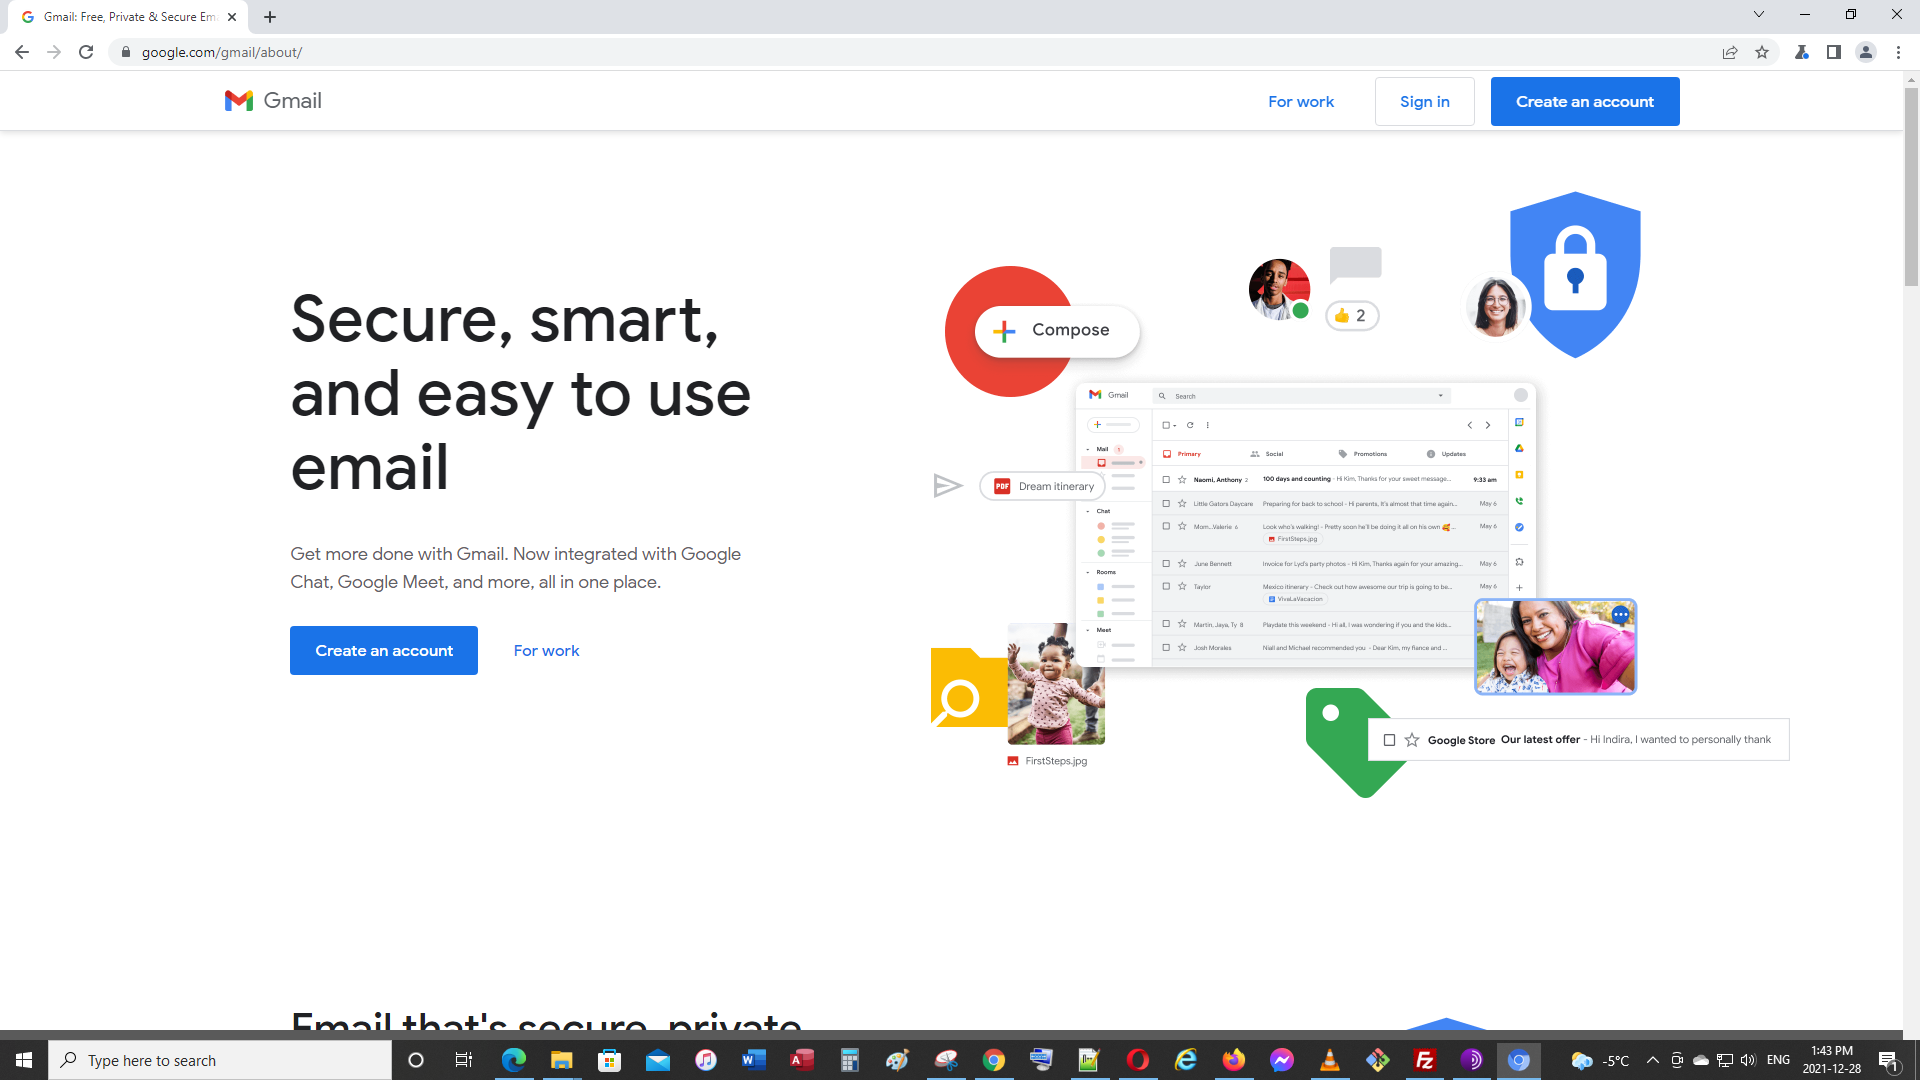Reload the page with refresh icon
This screenshot has width=1920, height=1080.
point(86,52)
